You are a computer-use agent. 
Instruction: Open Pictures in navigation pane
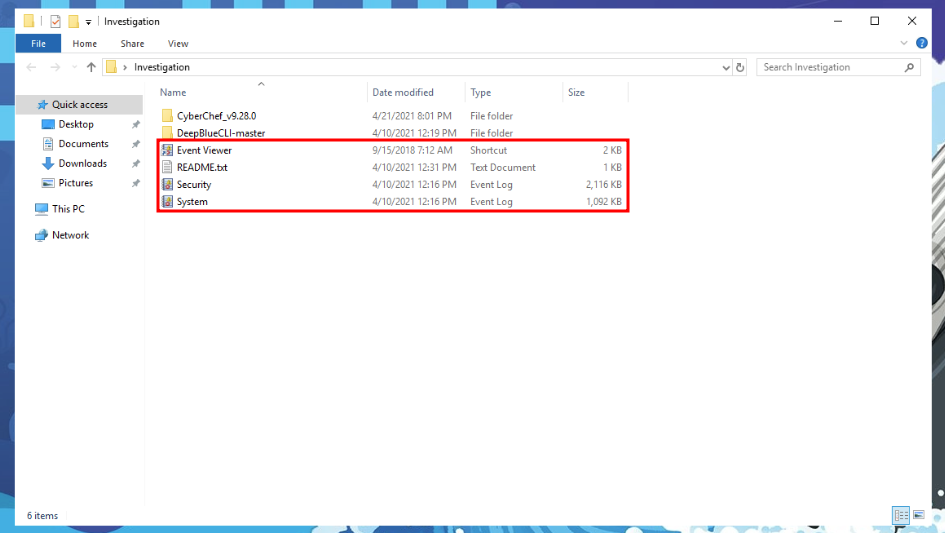tap(76, 183)
